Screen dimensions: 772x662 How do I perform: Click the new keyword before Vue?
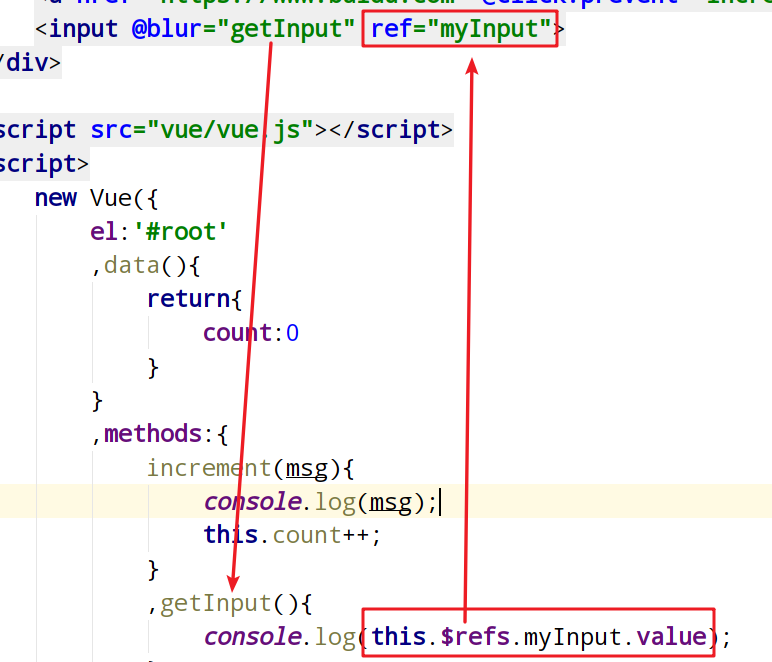[56, 198]
